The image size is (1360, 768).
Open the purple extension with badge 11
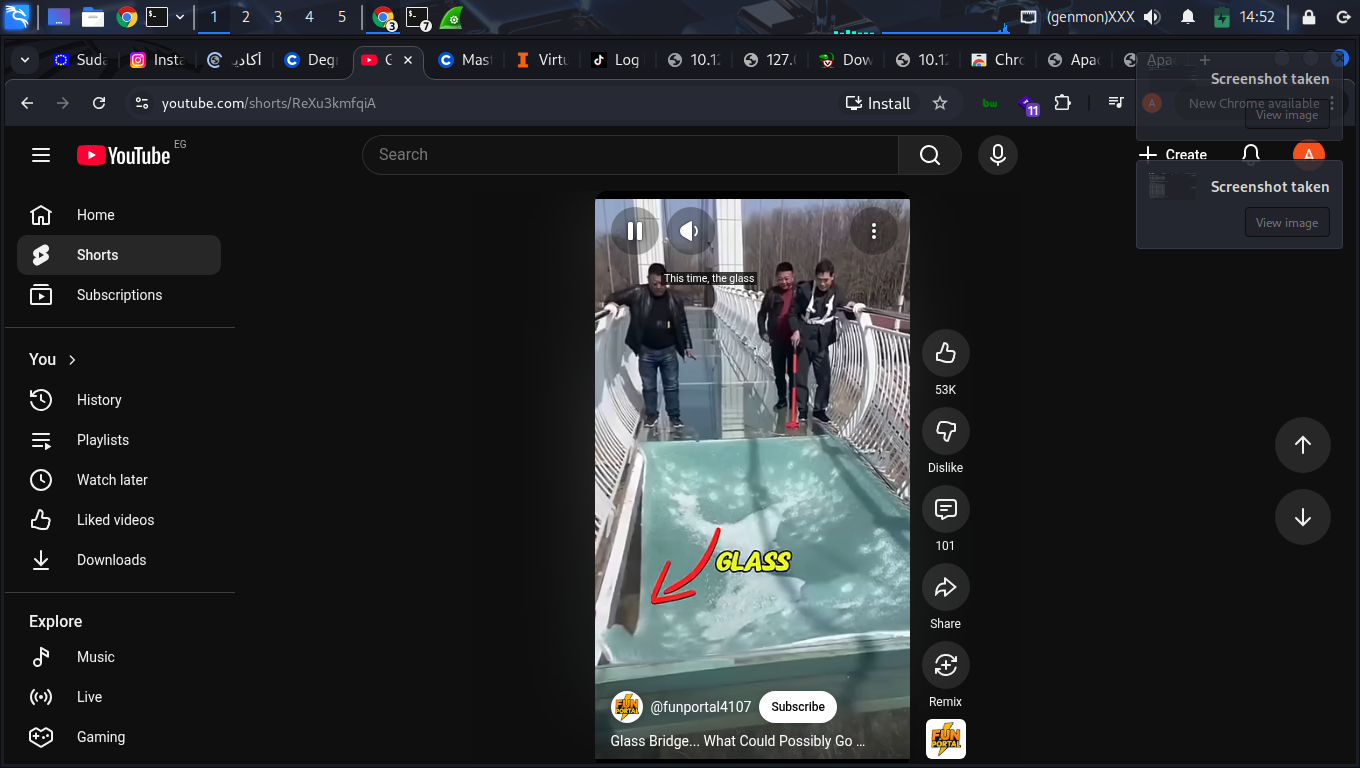tap(1027, 103)
